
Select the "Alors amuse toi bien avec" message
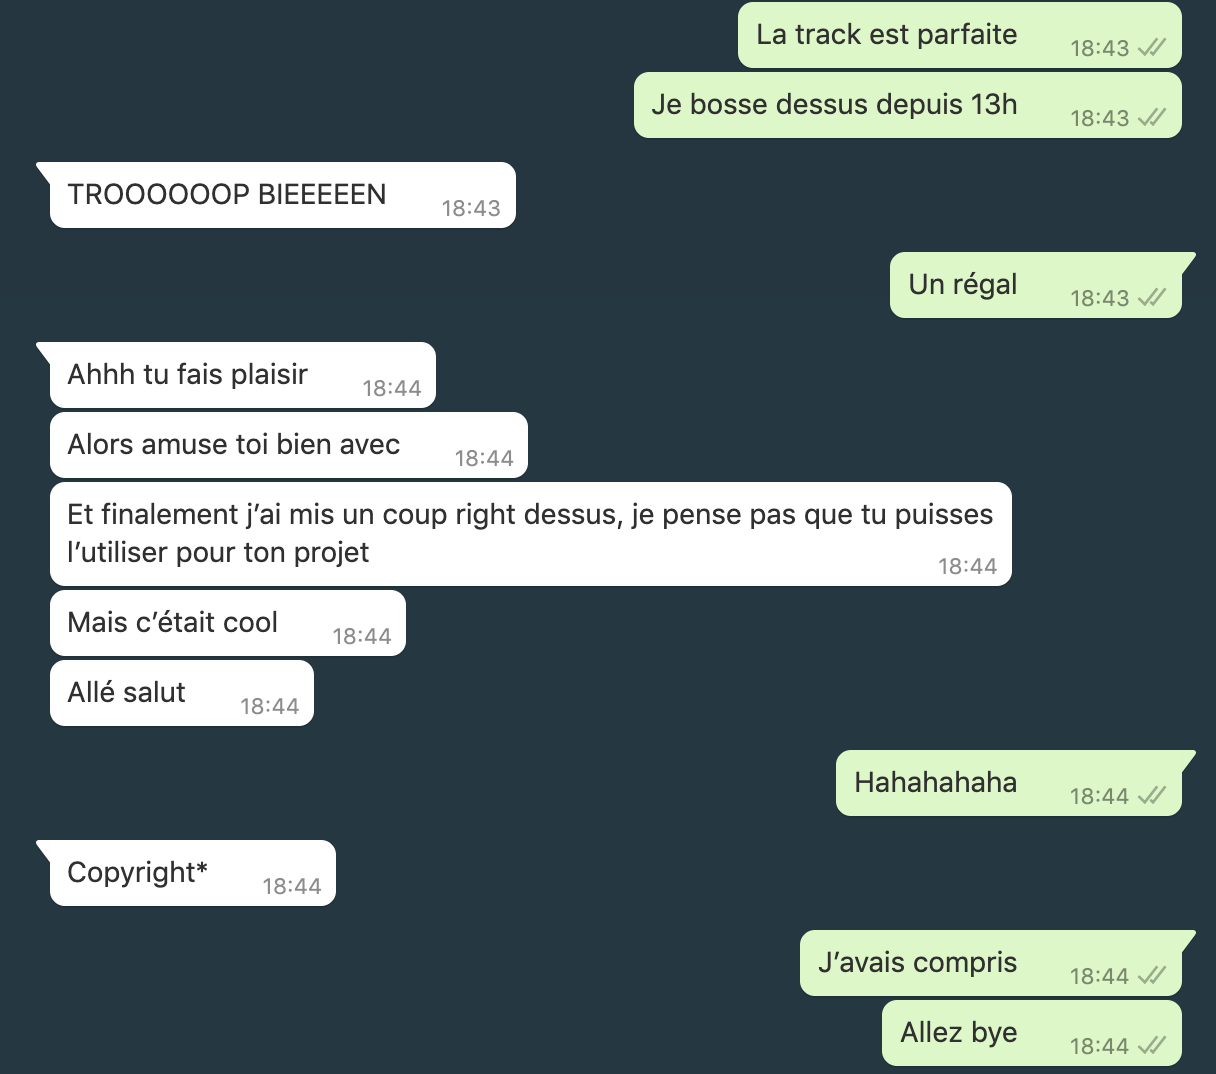tap(289, 445)
